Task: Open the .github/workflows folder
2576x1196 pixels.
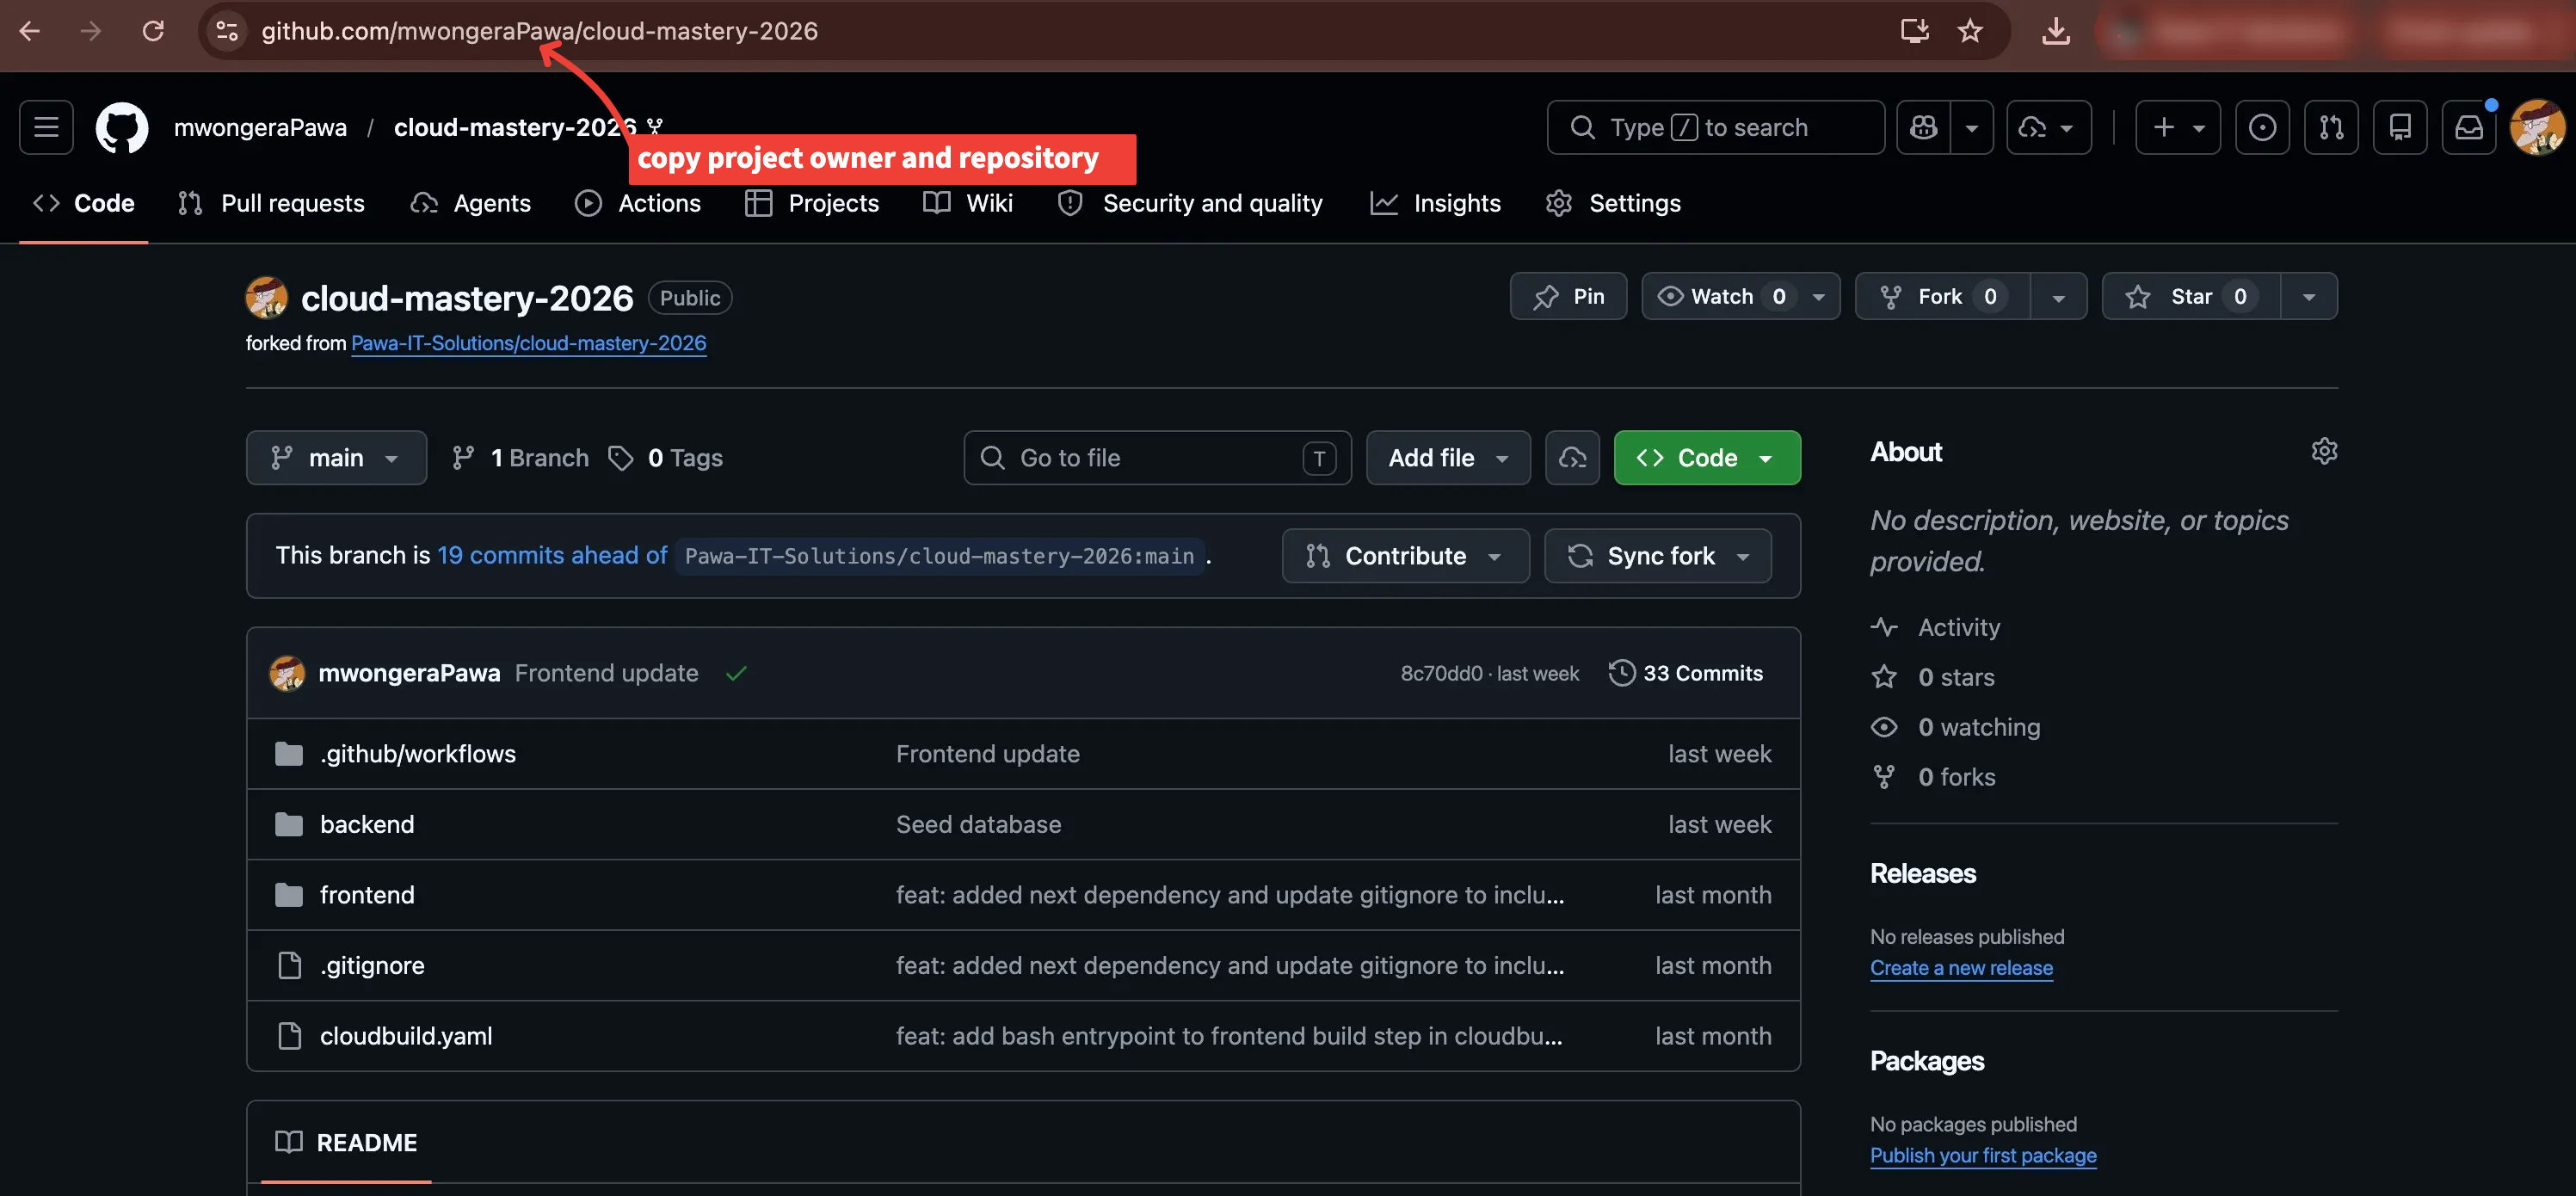Action: click(418, 754)
